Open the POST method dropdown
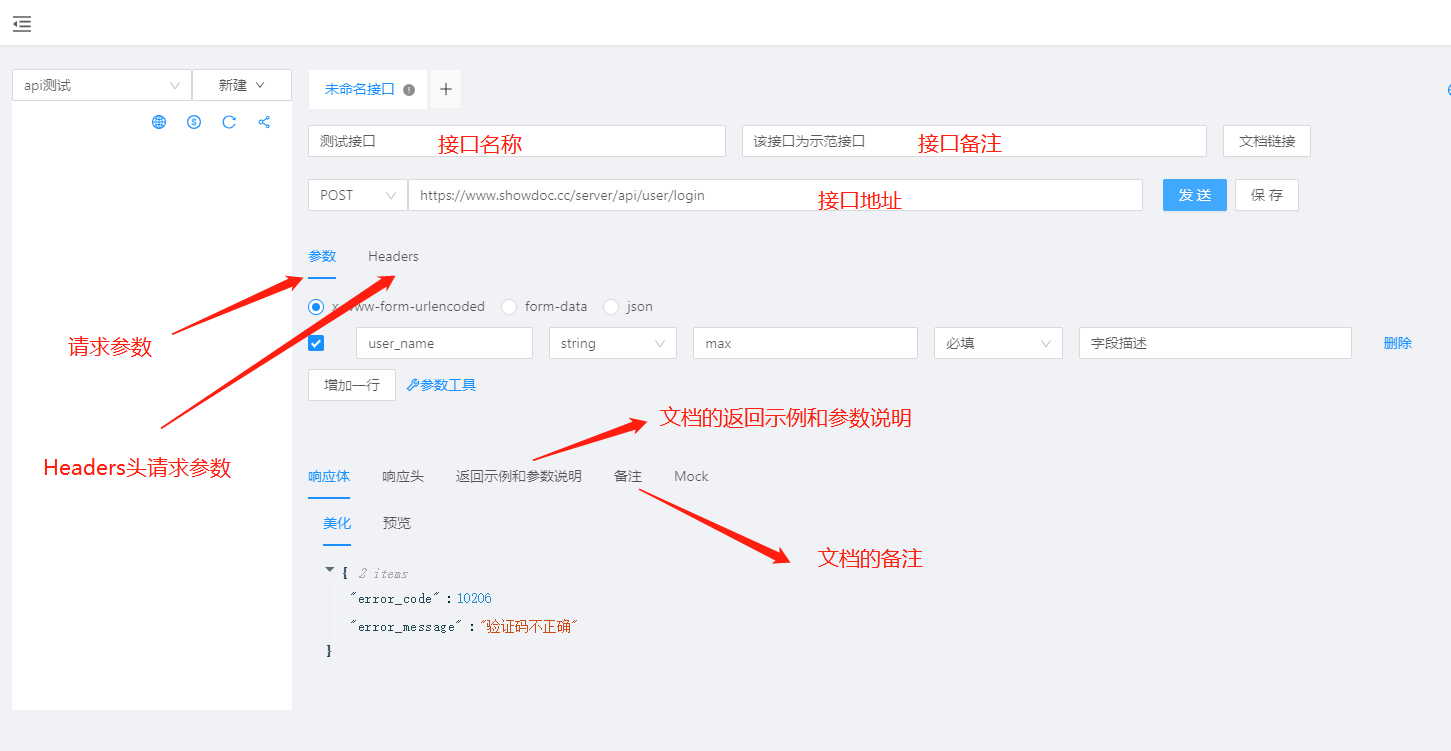Screen dimensions: 1451x751 357,194
